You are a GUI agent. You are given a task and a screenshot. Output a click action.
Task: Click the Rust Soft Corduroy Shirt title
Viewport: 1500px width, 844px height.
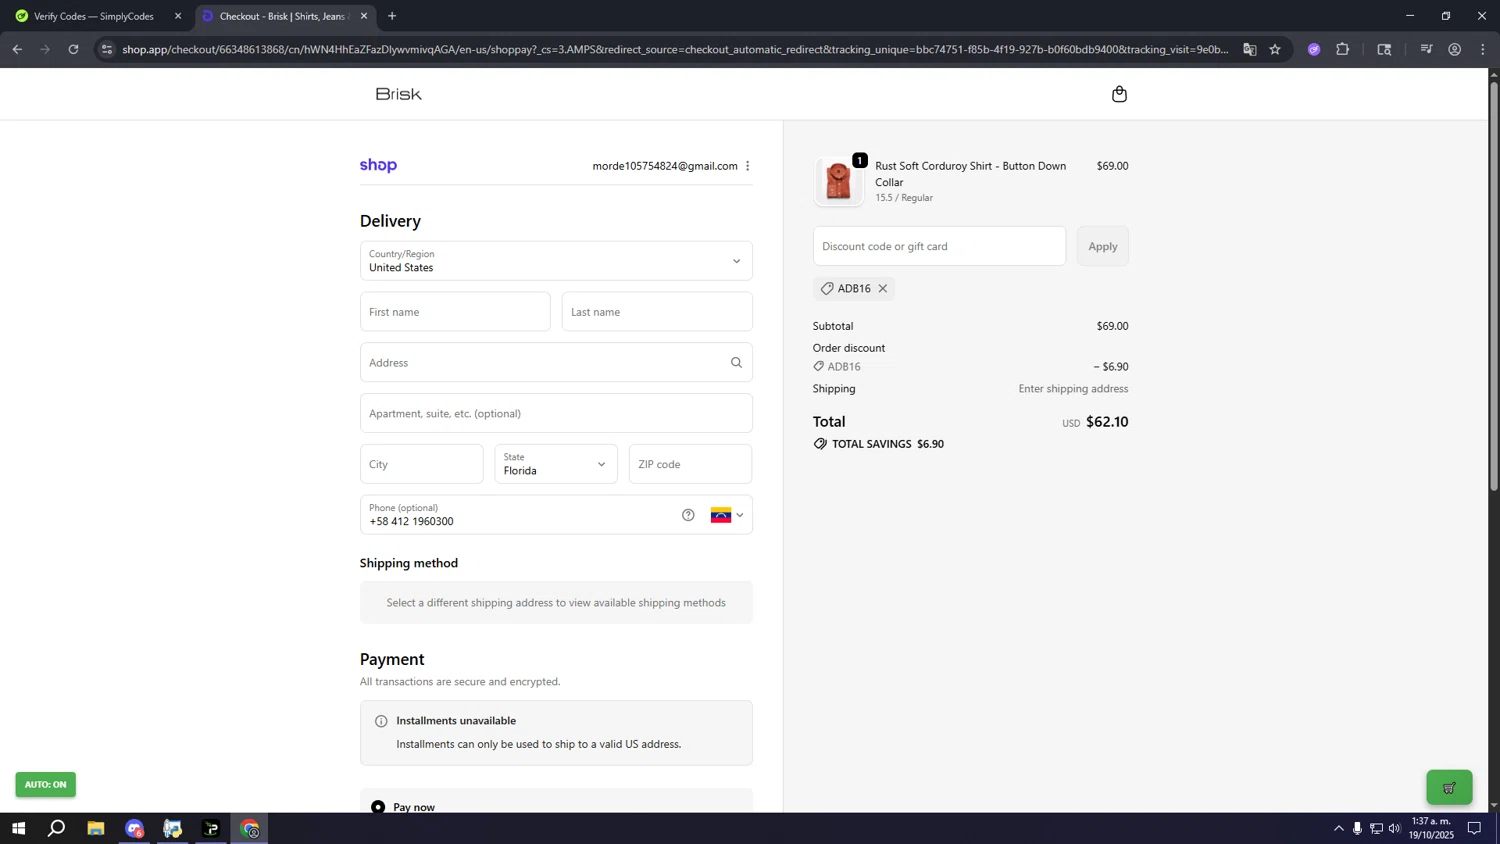pyautogui.click(x=971, y=174)
